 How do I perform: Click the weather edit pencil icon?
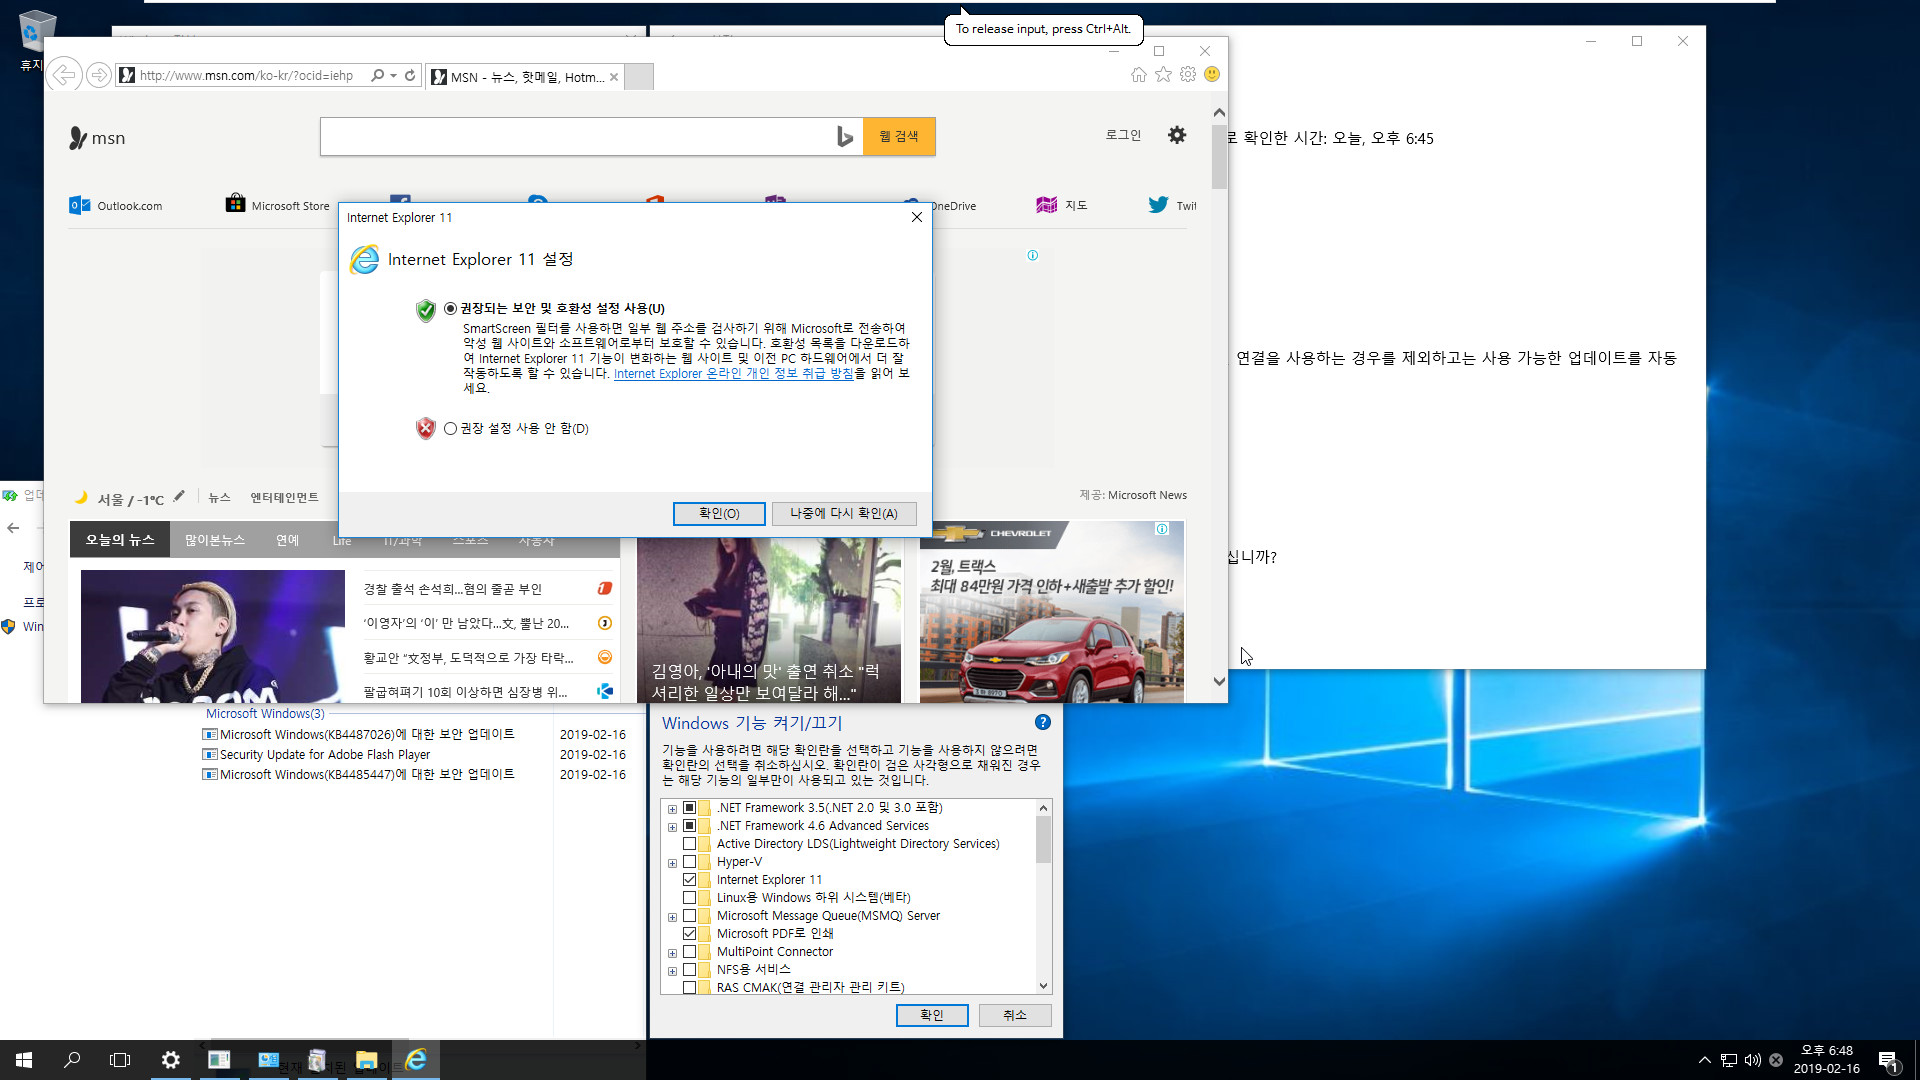(x=179, y=497)
